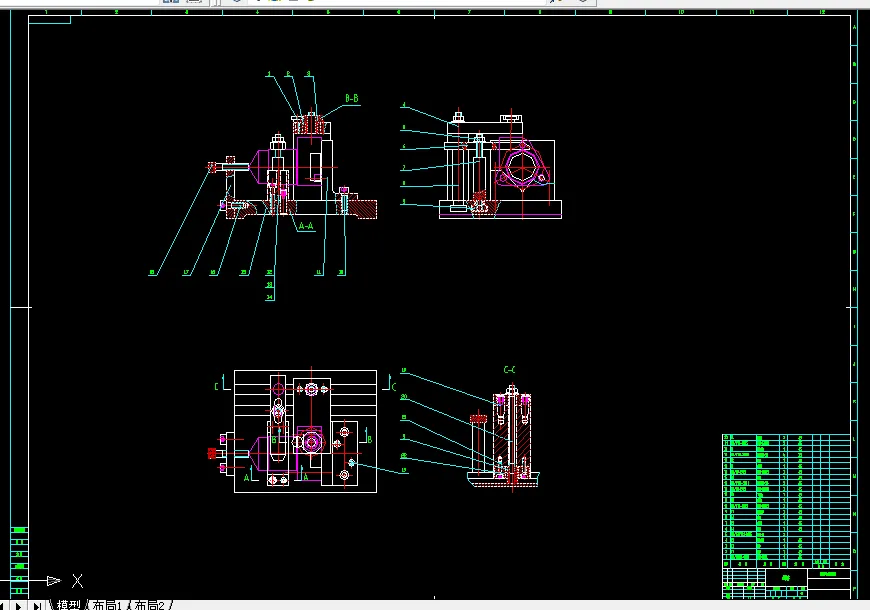Select the B-B section label
The image size is (870, 610).
(352, 98)
